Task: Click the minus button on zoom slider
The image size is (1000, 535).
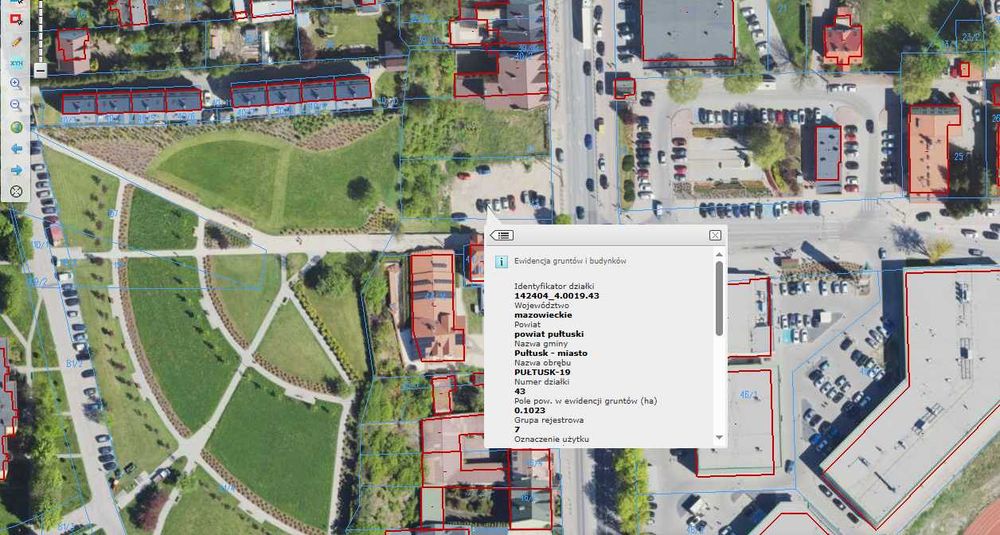Action: coord(40,70)
